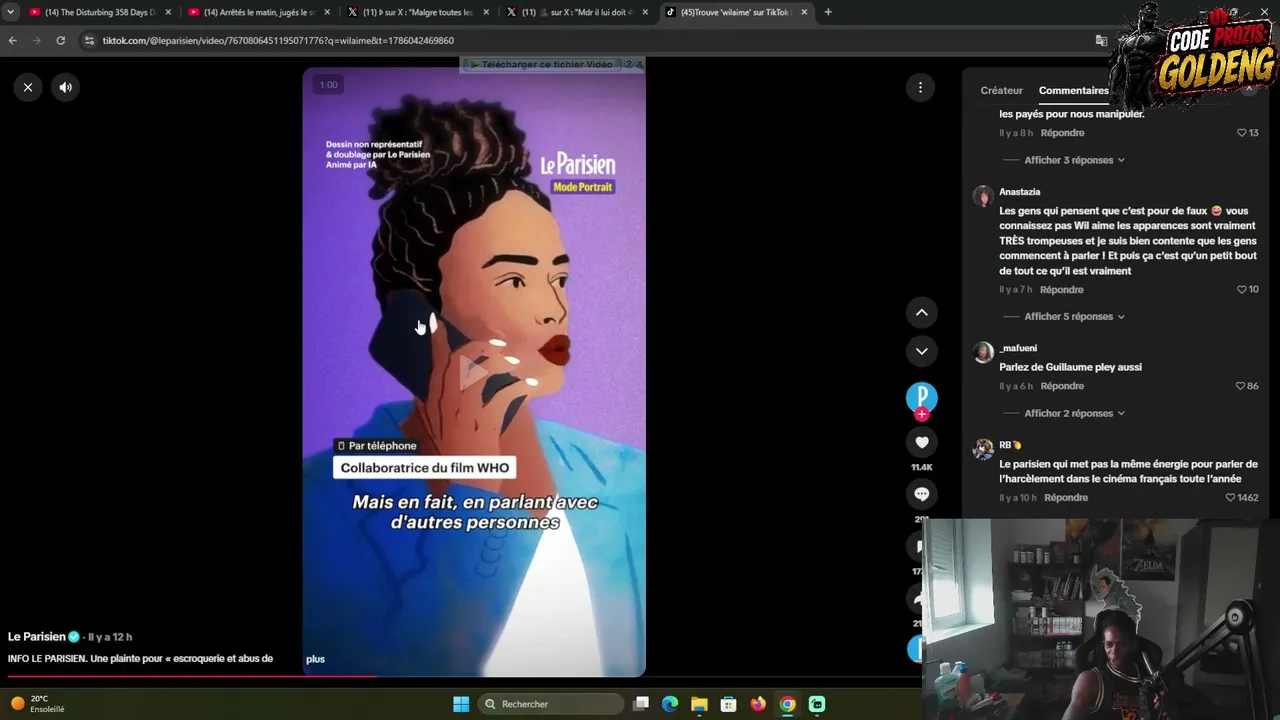This screenshot has width=1280, height=720.
Task: Reply to _mafueni's comment
Action: pyautogui.click(x=1062, y=386)
